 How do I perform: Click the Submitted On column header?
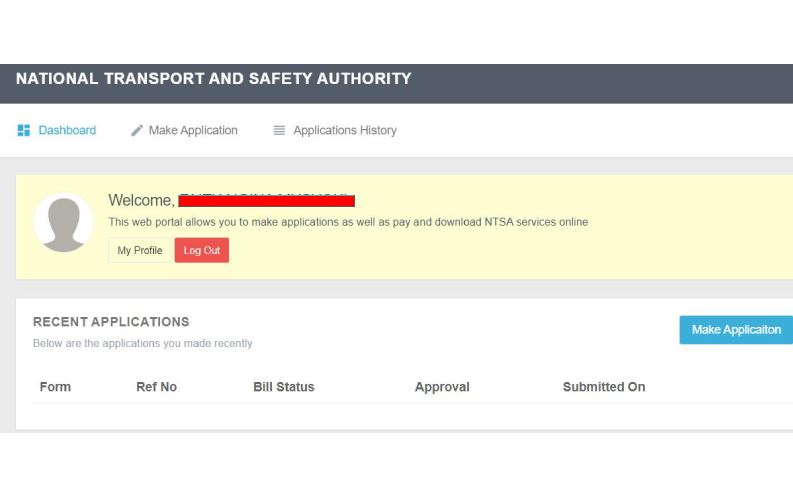pos(604,387)
